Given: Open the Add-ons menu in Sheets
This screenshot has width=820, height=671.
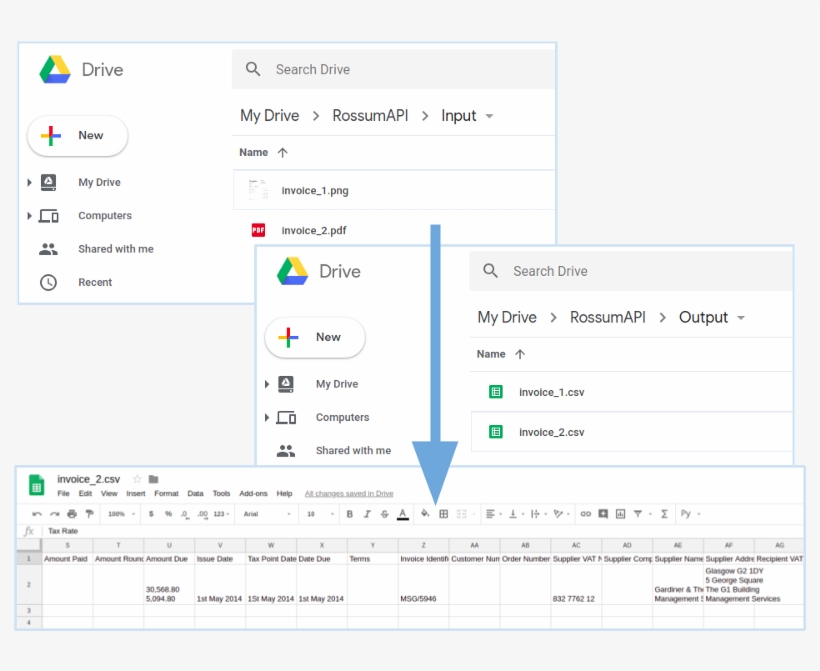Looking at the screenshot, I should coord(253,493).
